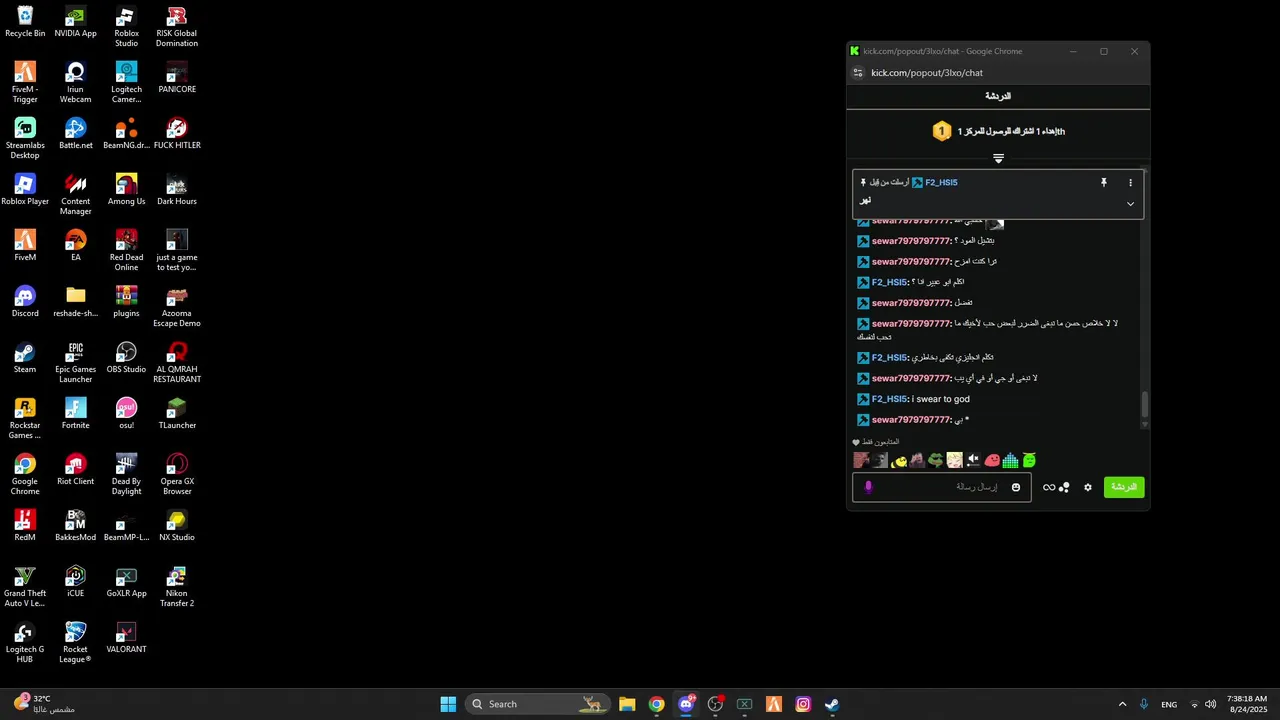Open the clock showing 7:38:18 AM

point(1247,704)
